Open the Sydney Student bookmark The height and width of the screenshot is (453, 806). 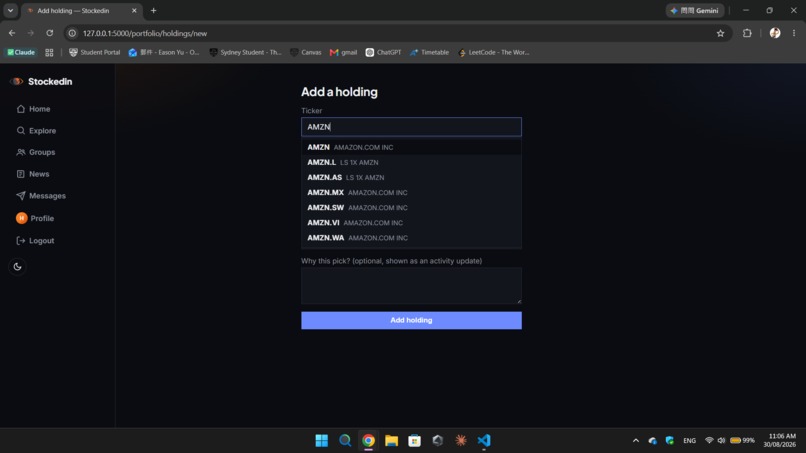click(245, 52)
